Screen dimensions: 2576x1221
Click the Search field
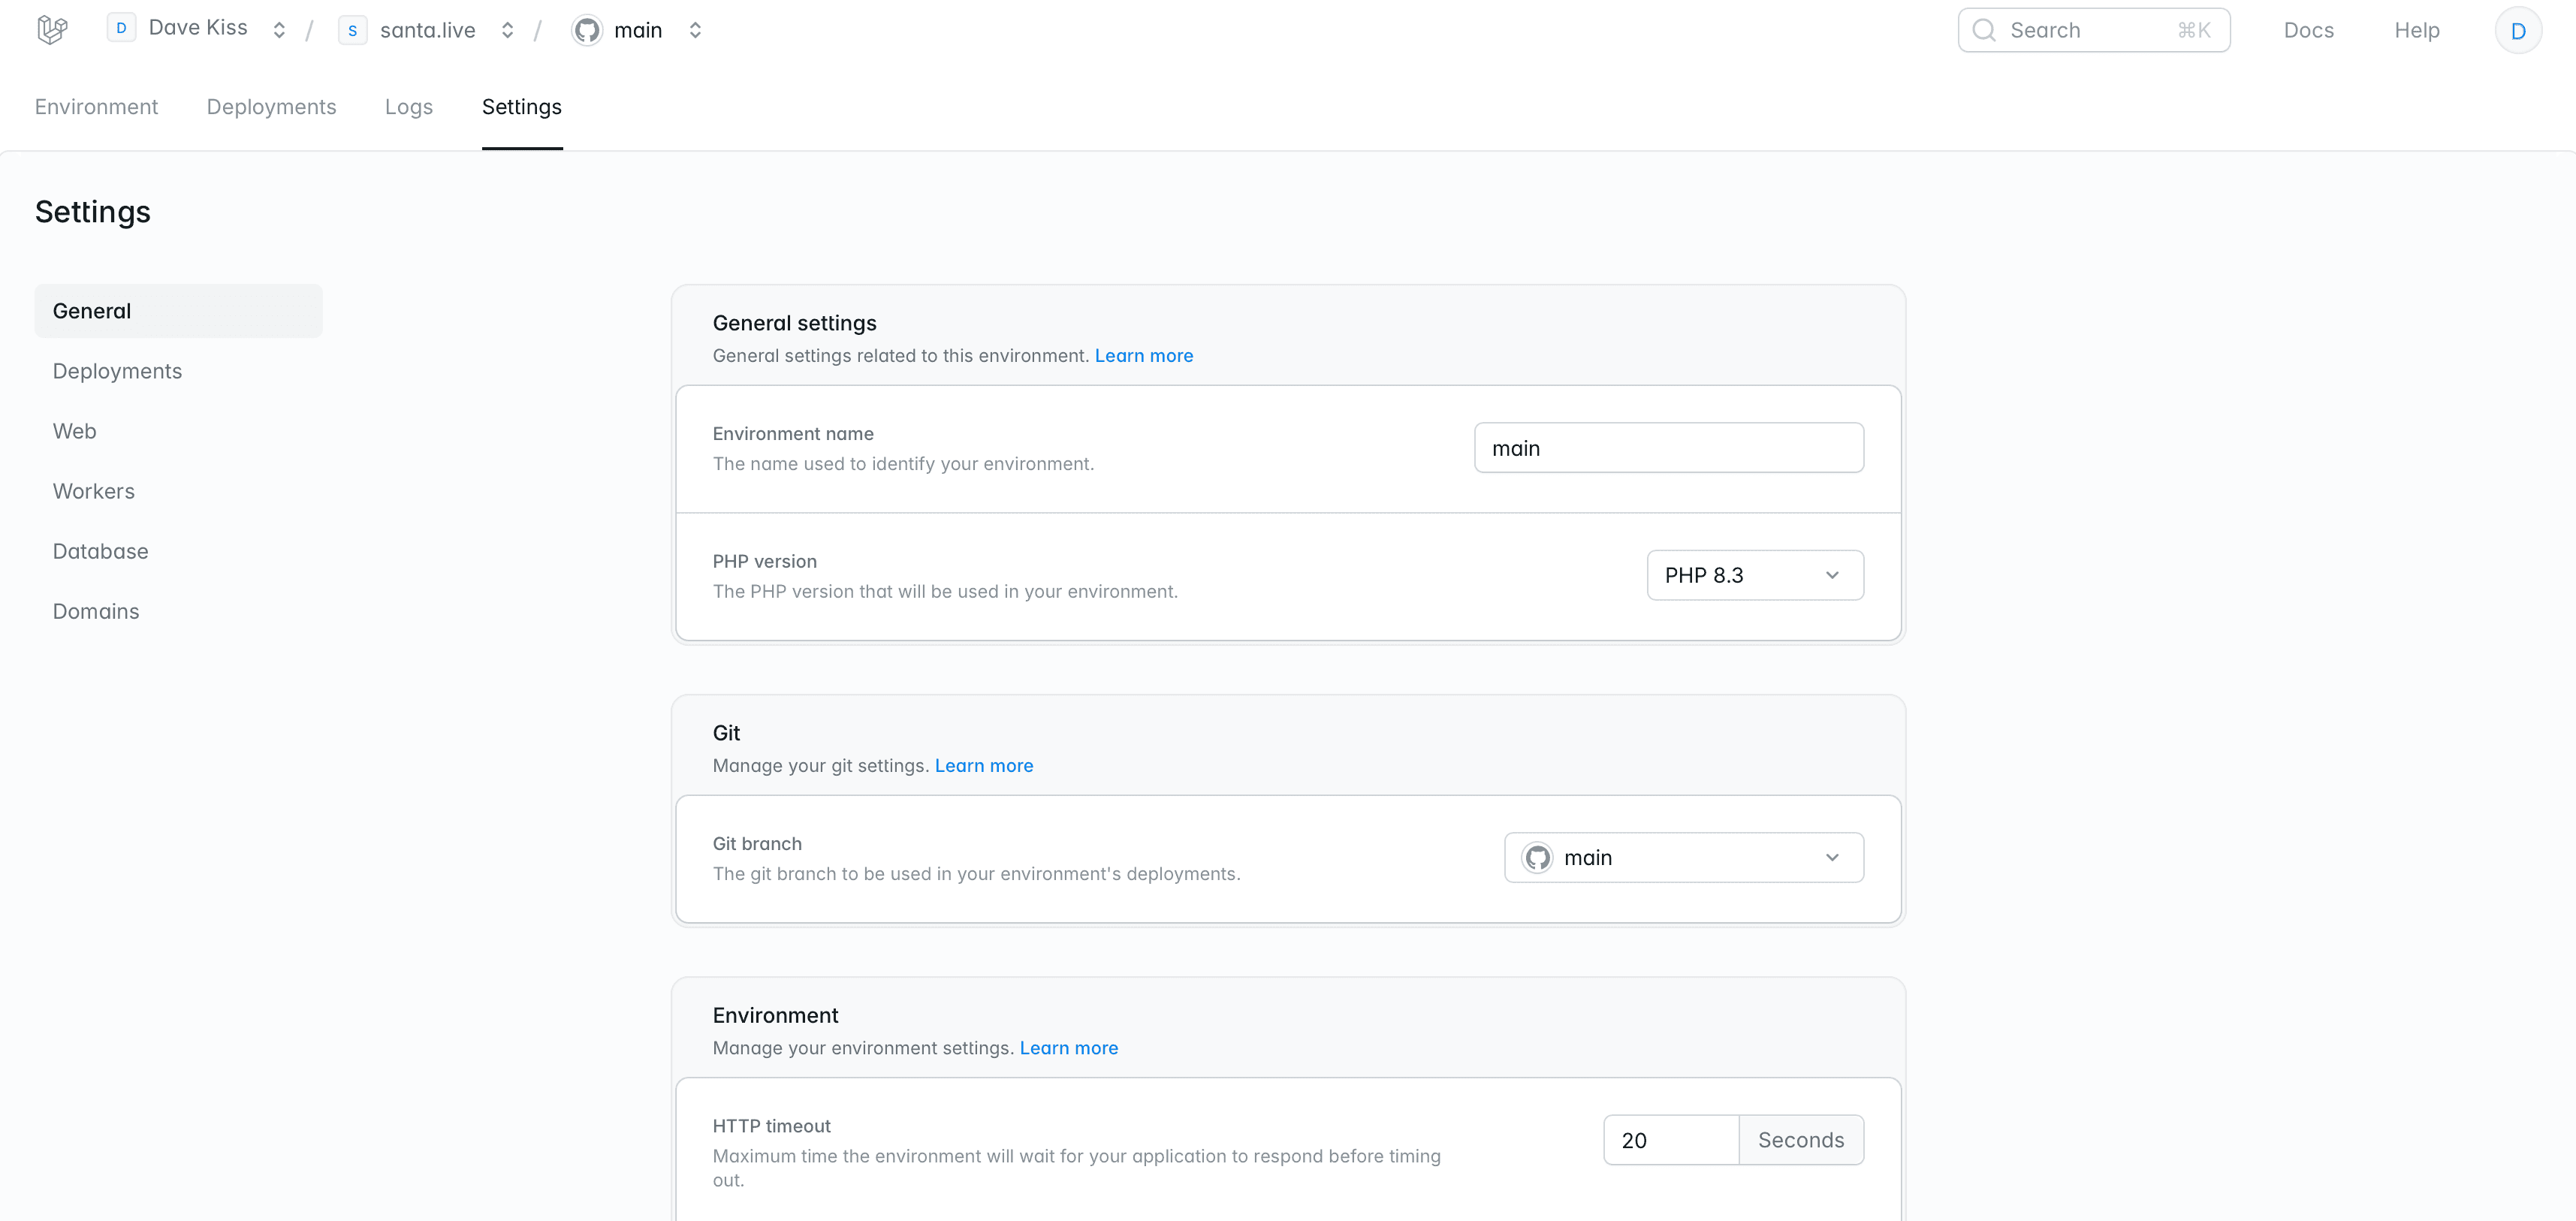click(x=2093, y=30)
